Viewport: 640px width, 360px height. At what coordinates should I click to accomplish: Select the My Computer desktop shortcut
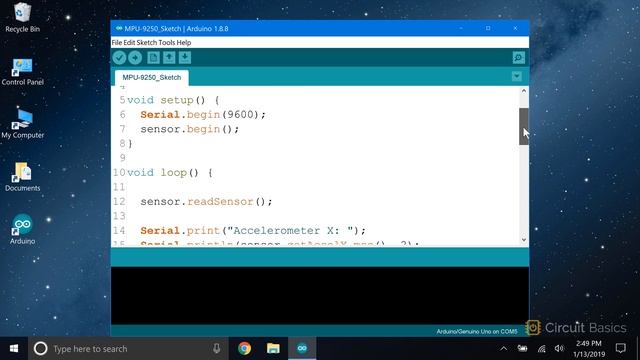(22, 124)
